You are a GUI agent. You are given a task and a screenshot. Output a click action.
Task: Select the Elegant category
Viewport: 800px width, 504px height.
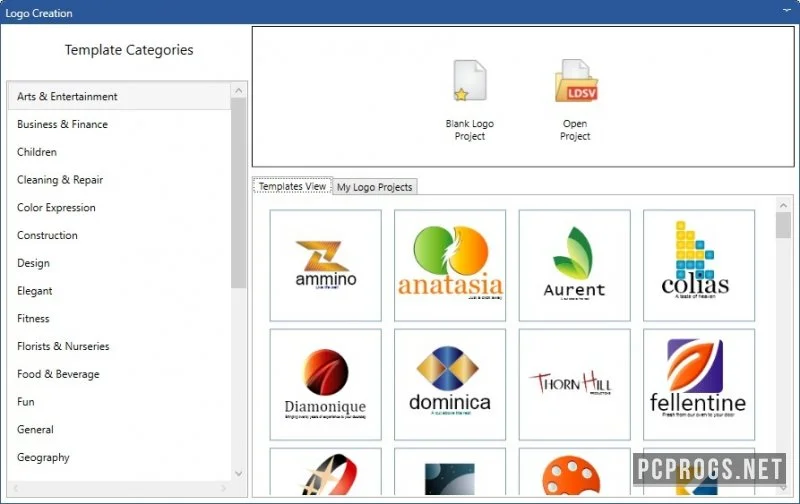(119, 291)
